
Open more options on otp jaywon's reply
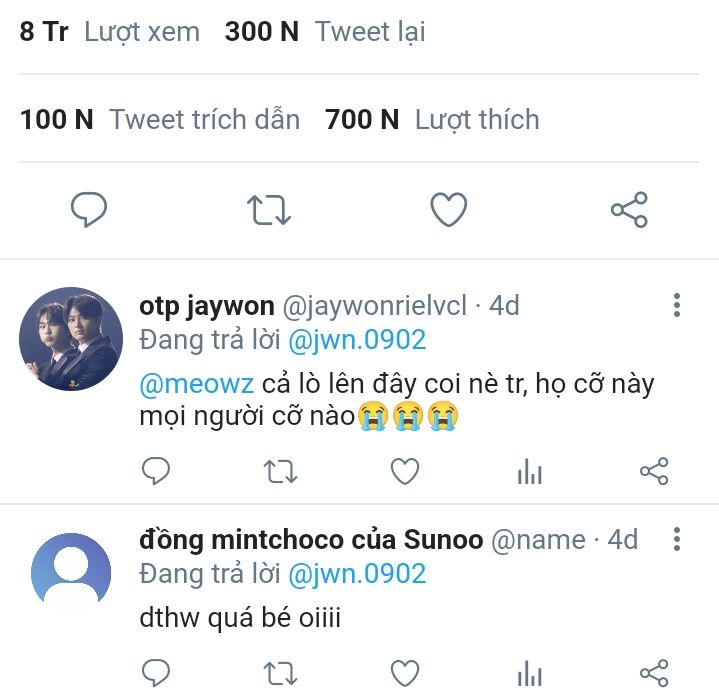pyautogui.click(x=677, y=305)
